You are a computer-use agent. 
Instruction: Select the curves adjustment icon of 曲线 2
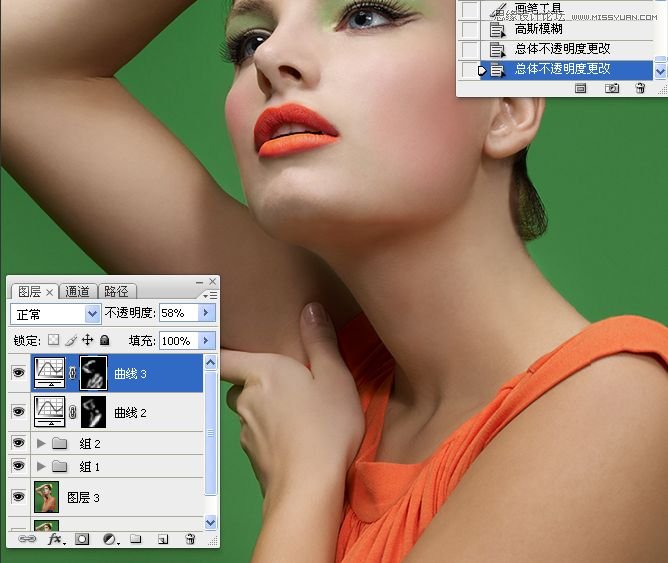(x=50, y=412)
